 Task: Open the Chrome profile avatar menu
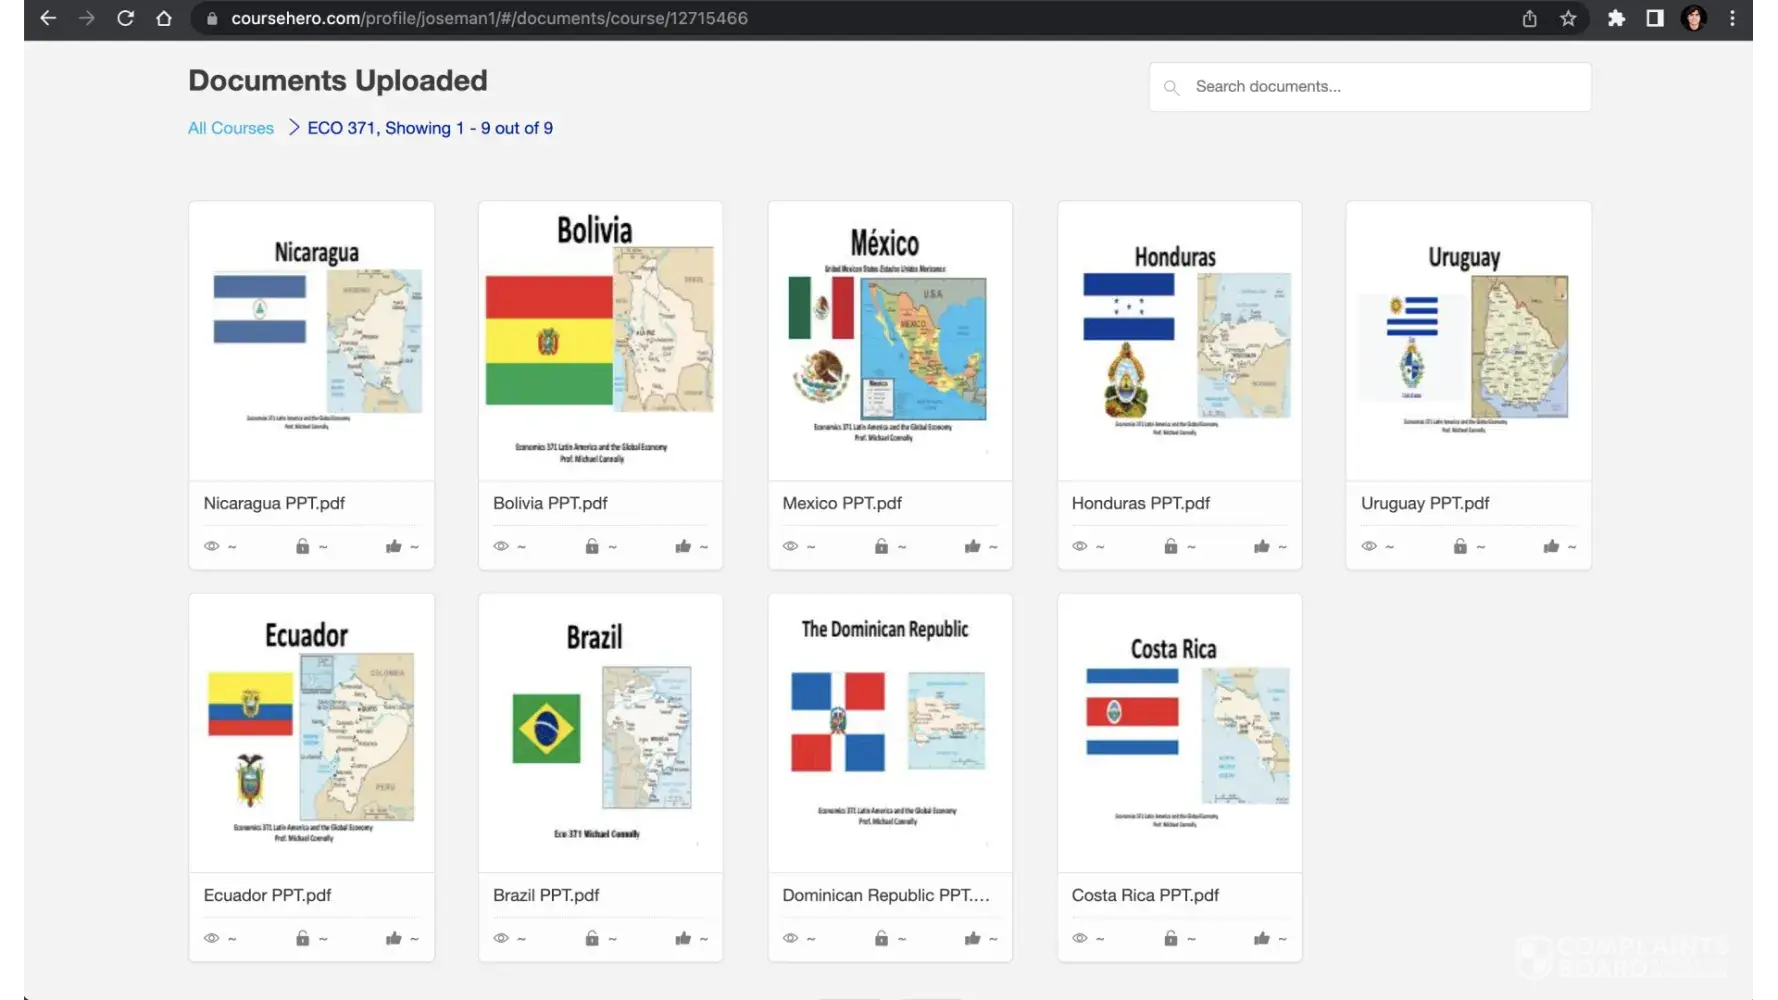(1694, 18)
